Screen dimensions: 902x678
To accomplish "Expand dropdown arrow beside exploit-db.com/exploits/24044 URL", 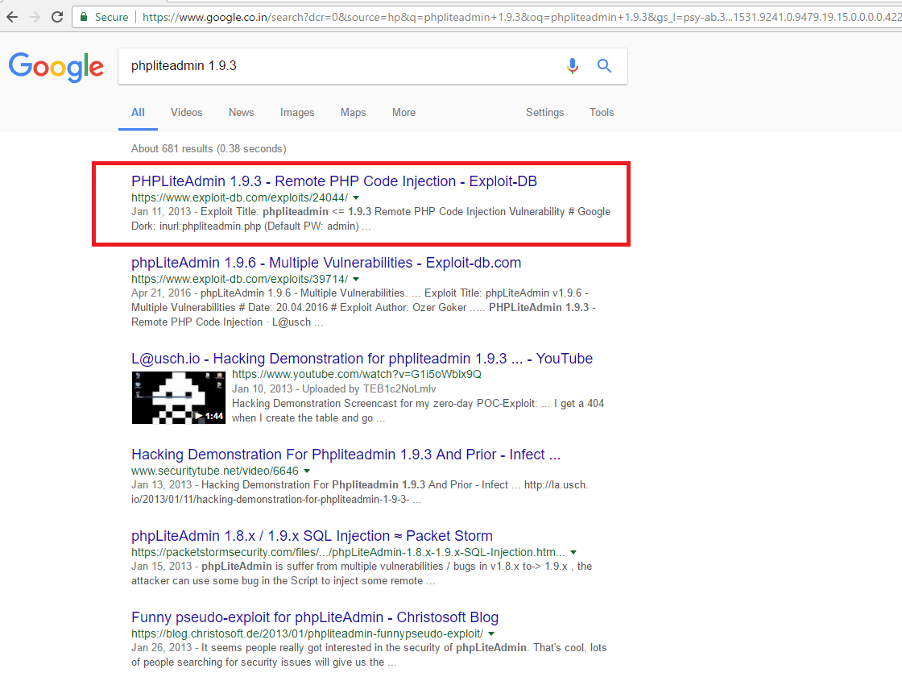I will 356,198.
